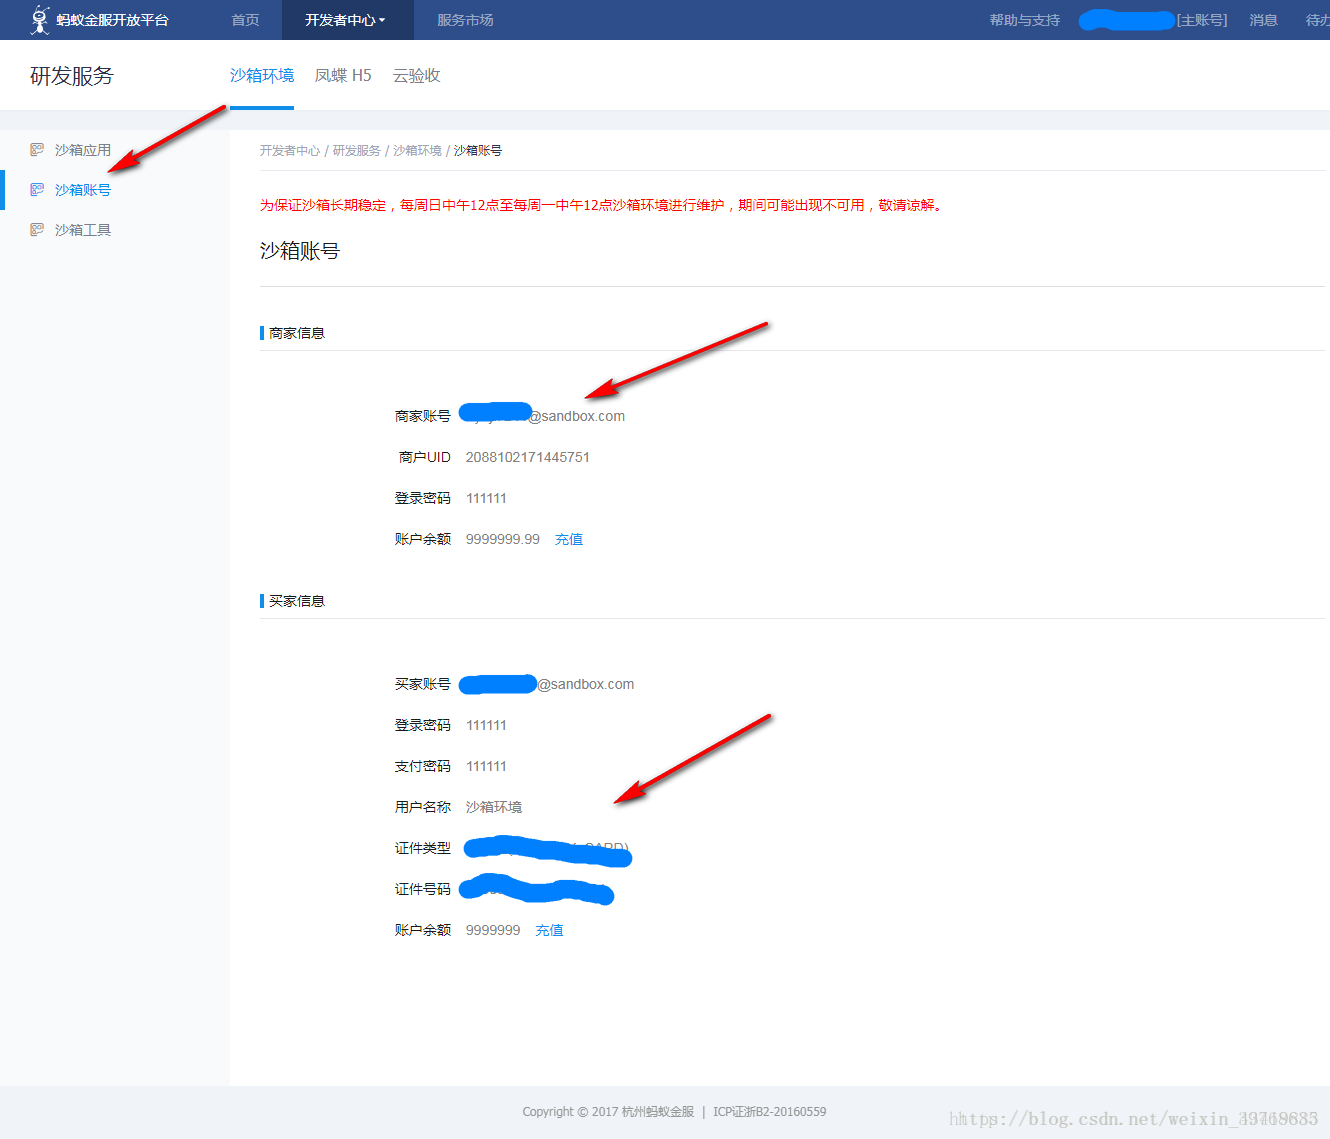The image size is (1330, 1139).
Task: Click the Copyright 2017 杭州蚂蚁金服 footer text
Action: point(608,1112)
